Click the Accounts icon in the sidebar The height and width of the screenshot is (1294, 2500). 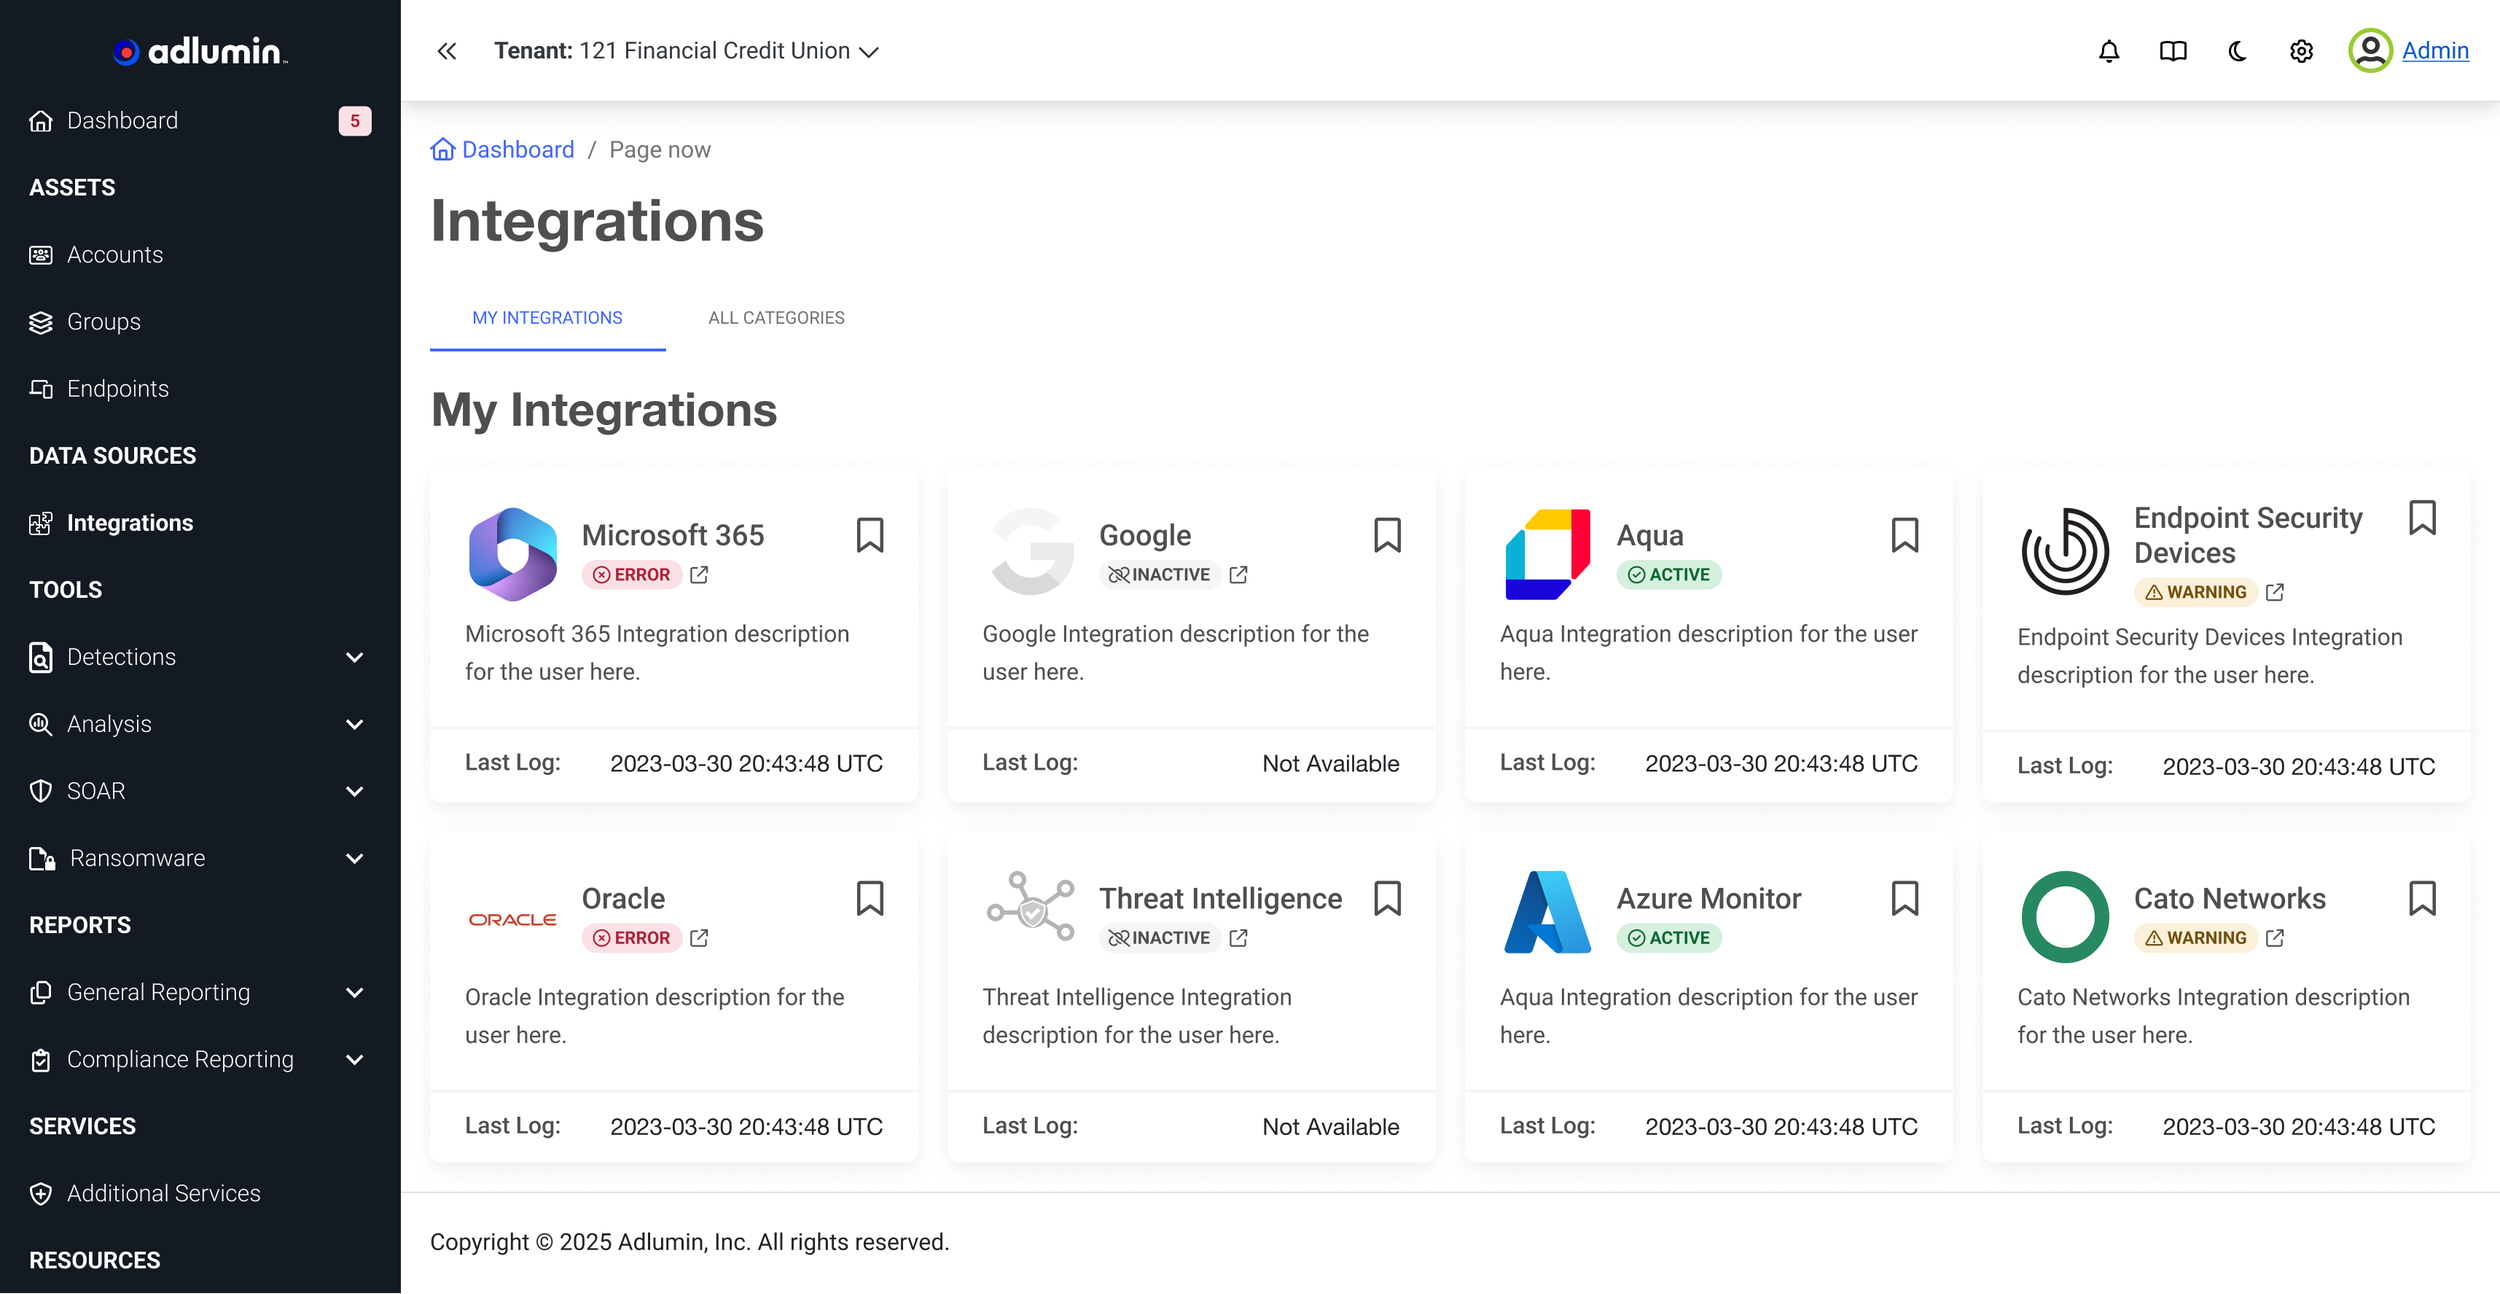(39, 254)
